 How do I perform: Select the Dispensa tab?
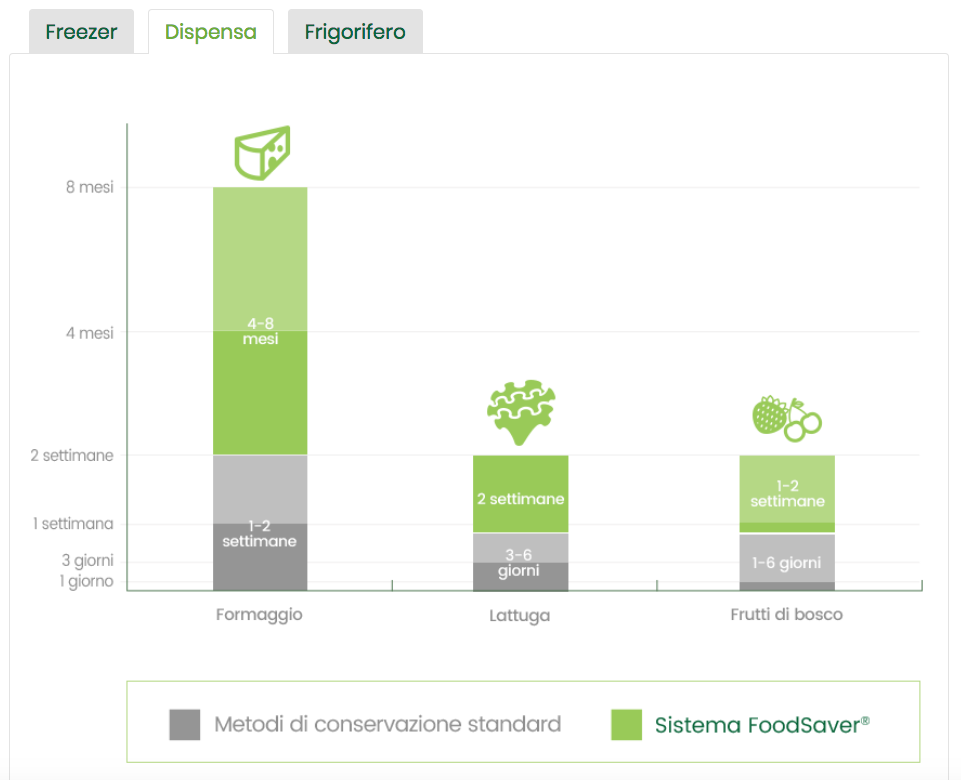(x=211, y=32)
